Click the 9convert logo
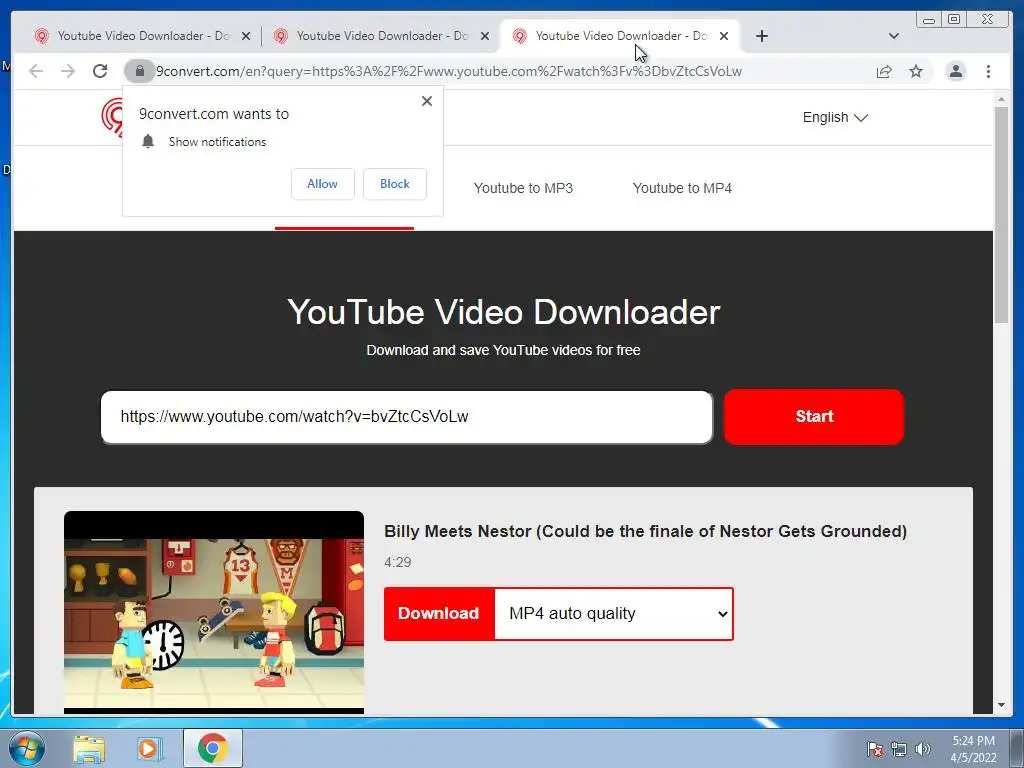 pyautogui.click(x=112, y=118)
